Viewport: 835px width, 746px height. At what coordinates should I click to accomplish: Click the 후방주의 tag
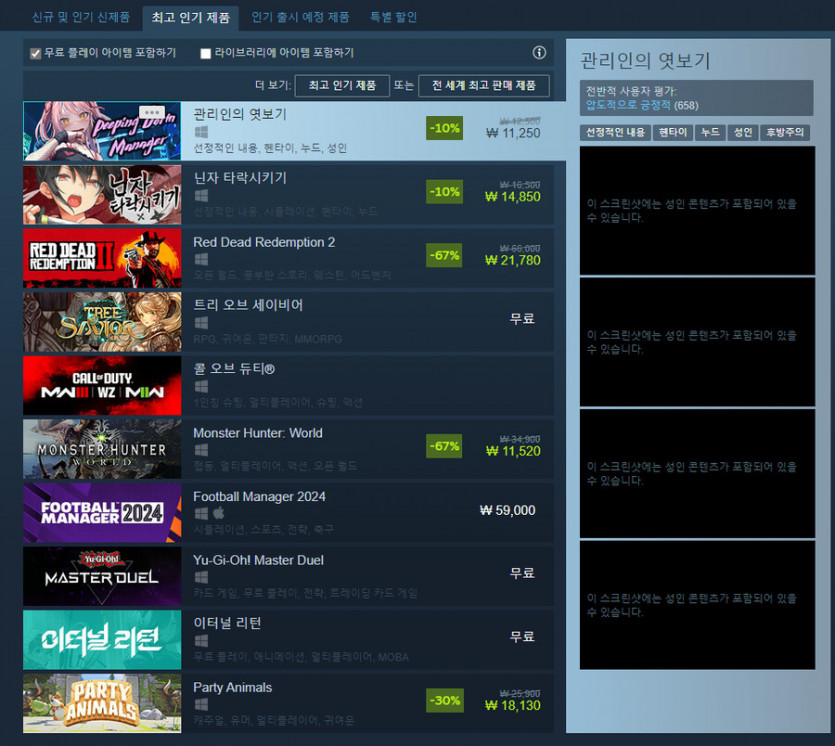(785, 132)
